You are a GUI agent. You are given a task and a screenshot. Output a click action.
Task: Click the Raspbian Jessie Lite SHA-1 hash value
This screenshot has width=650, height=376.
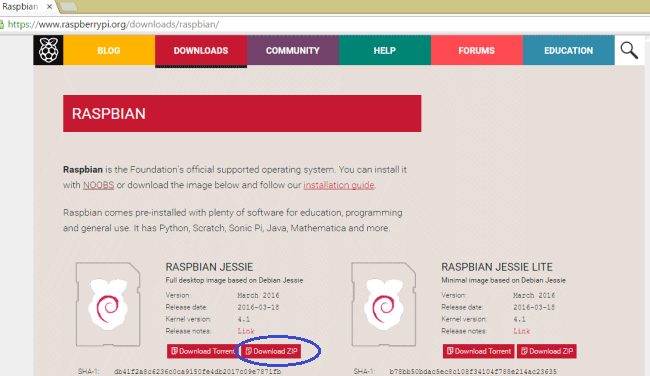473,371
